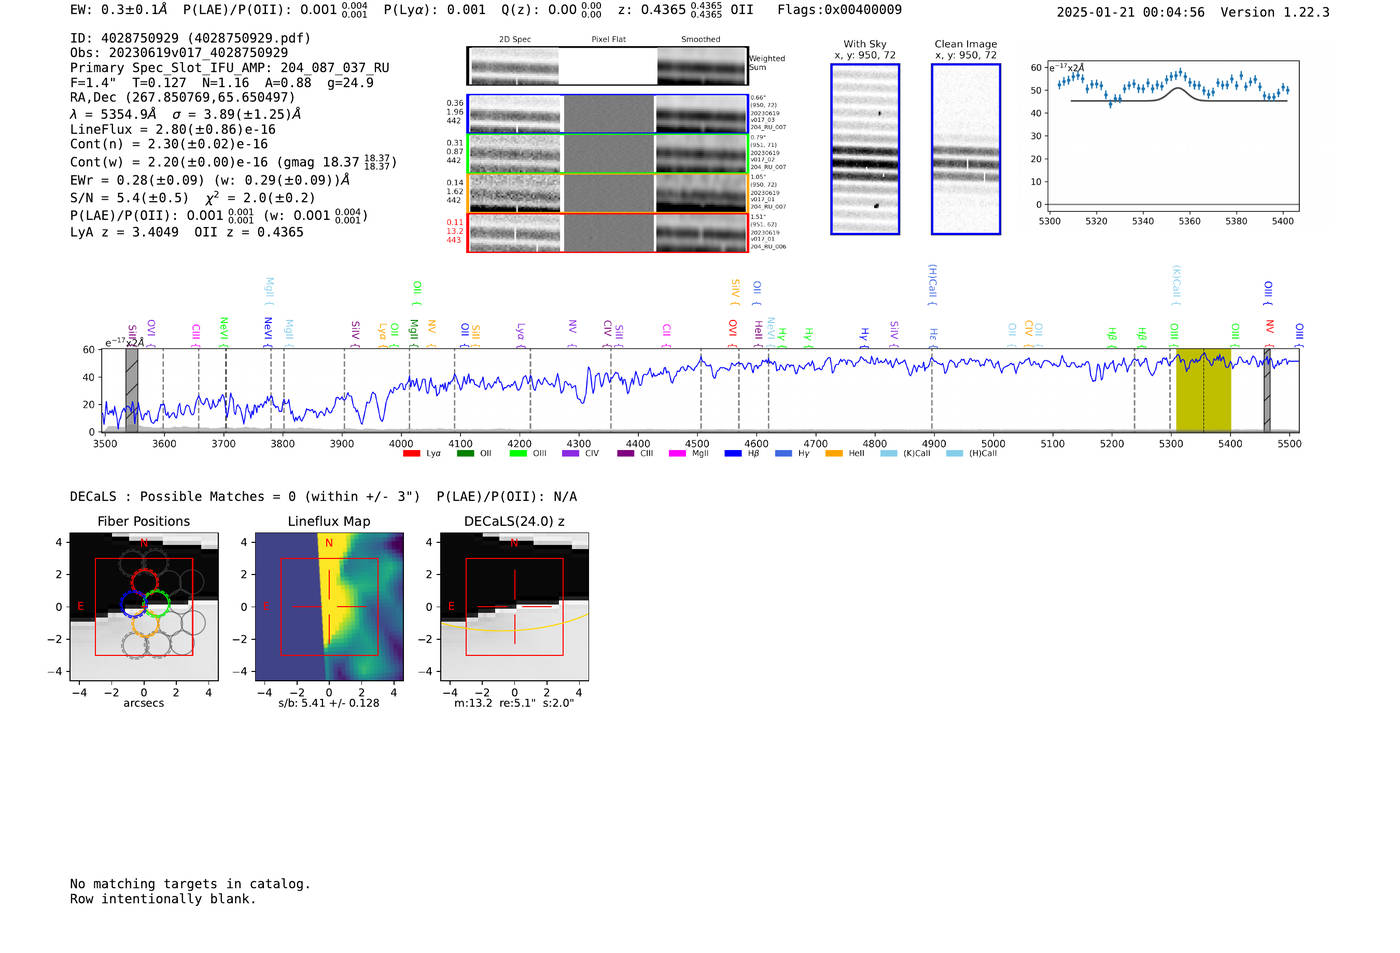Open the With Sky cutout image

(x=865, y=149)
